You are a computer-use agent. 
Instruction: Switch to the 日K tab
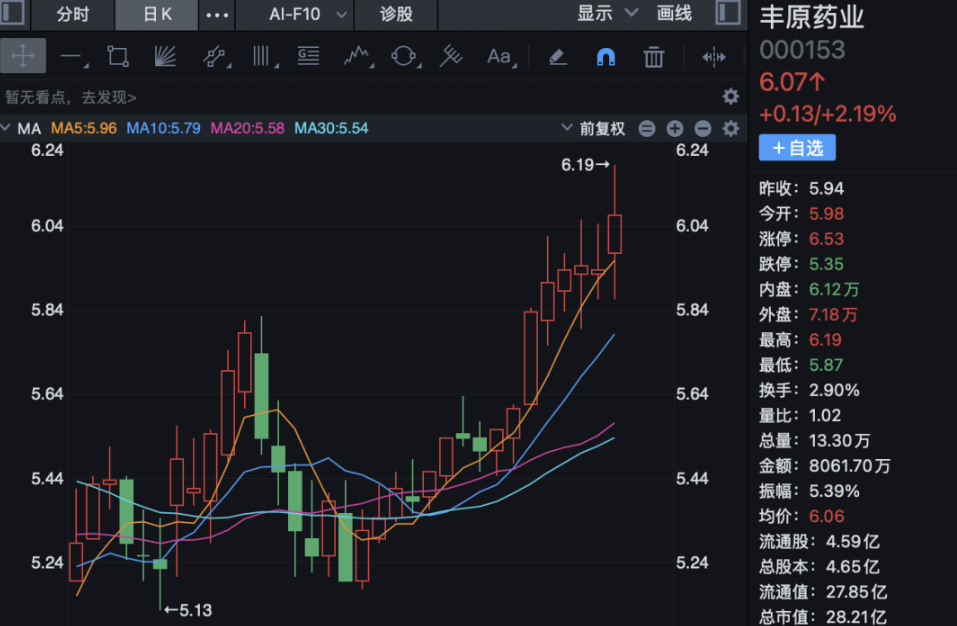(157, 14)
